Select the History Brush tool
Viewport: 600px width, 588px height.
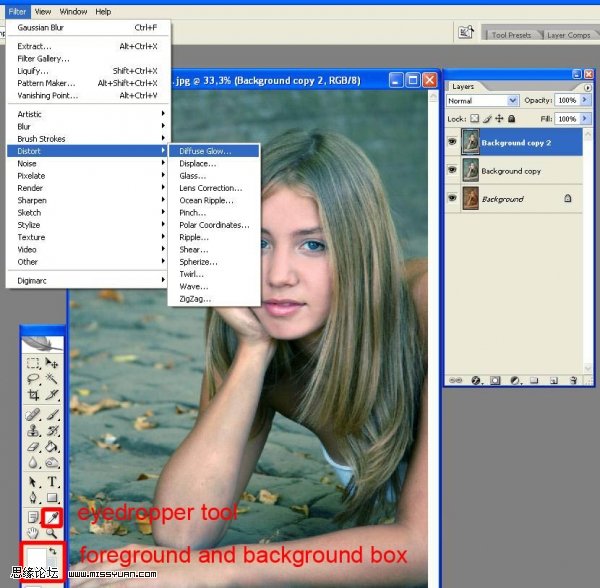tap(52, 431)
